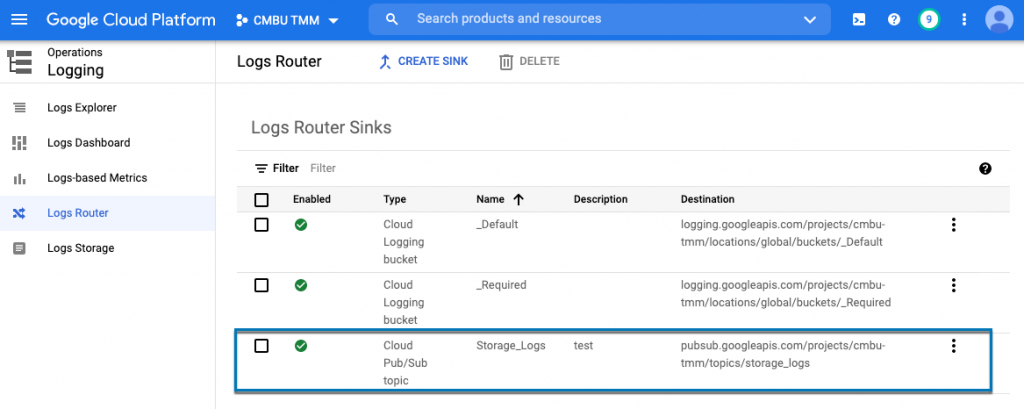Open notifications badge showing 9
1024x409 pixels.
(929, 19)
